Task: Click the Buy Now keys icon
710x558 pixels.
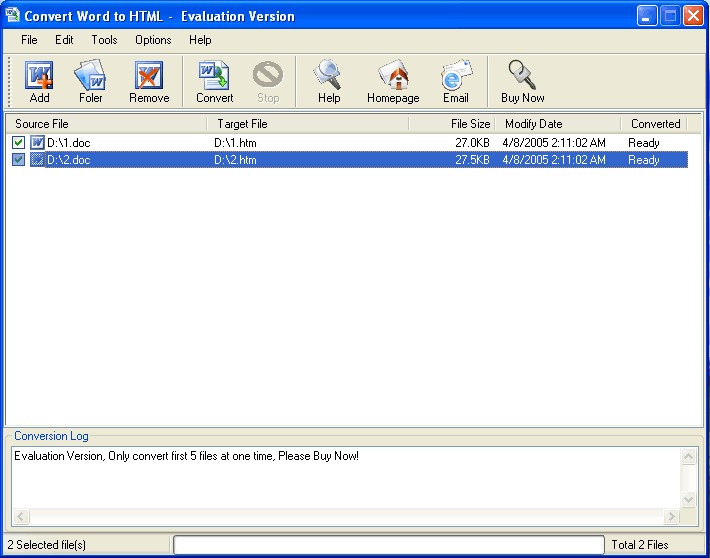Action: coord(521,75)
